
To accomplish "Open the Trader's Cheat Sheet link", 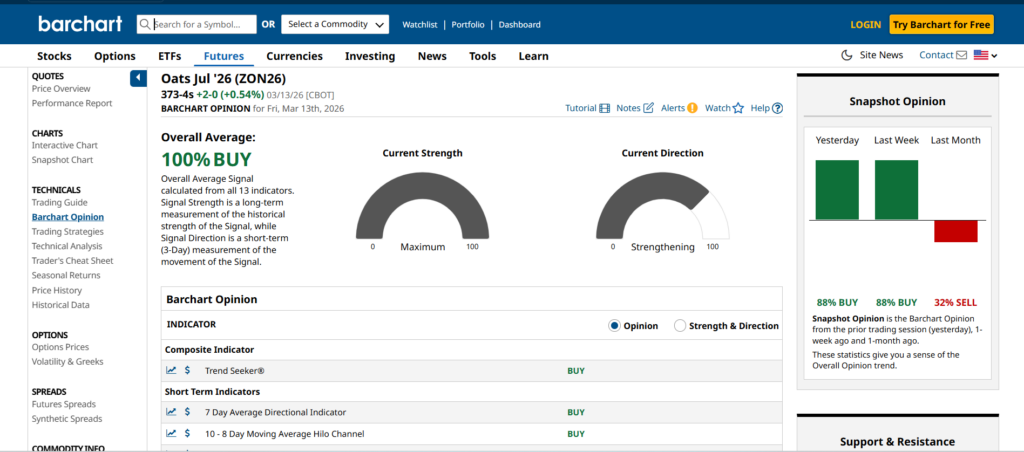I will click(x=72, y=261).
